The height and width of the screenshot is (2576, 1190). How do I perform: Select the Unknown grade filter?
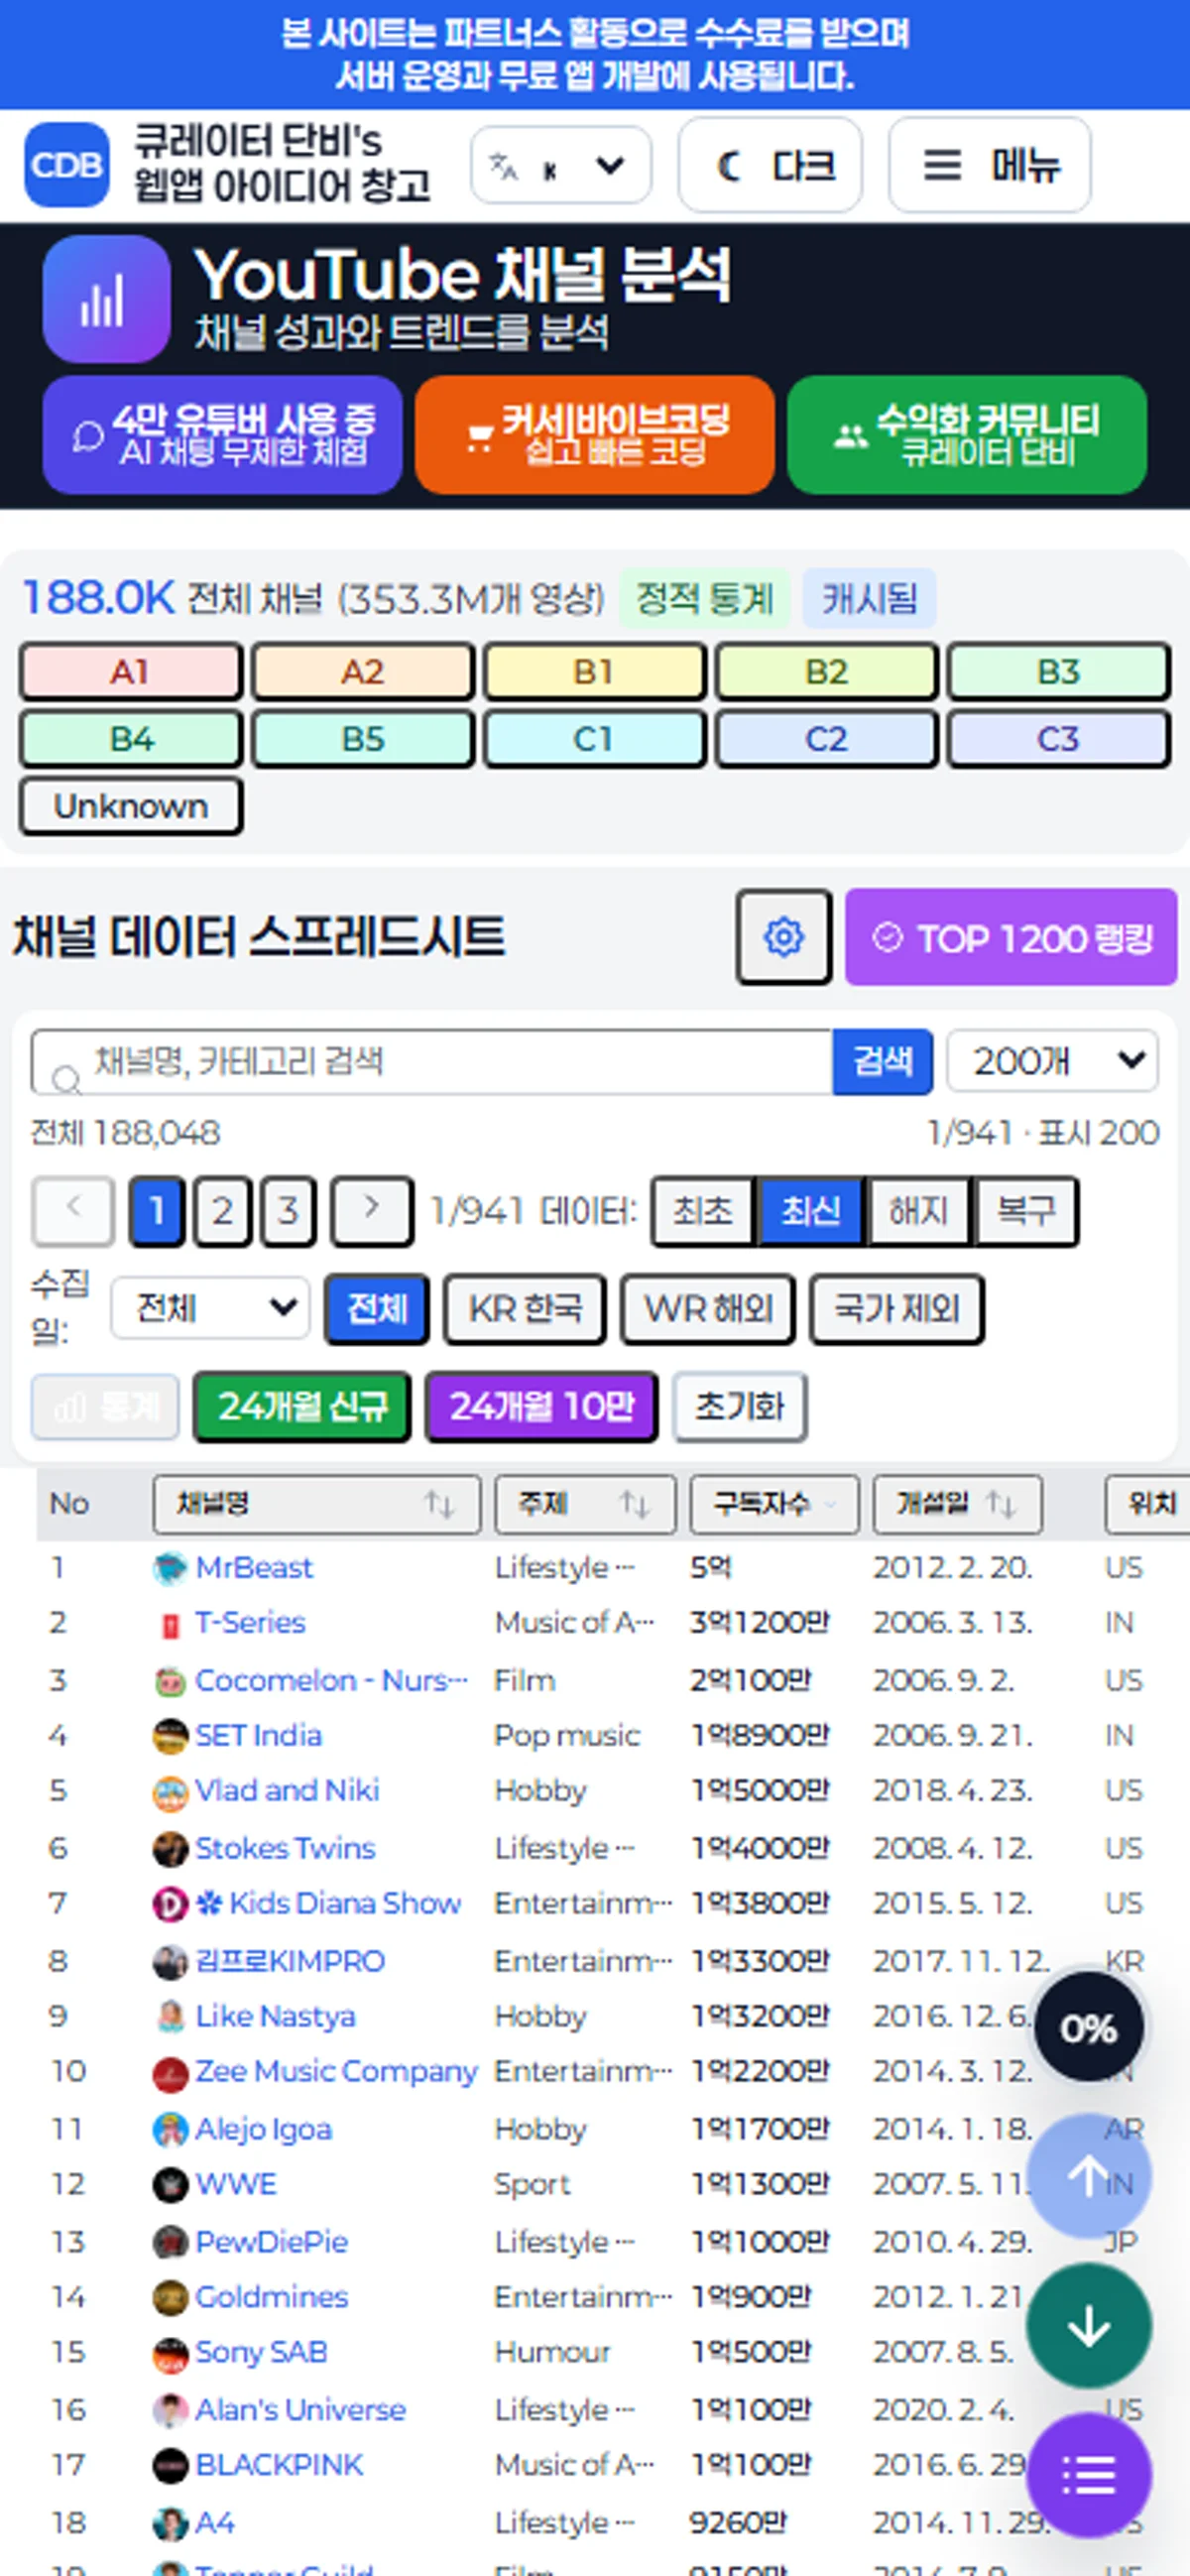[131, 806]
